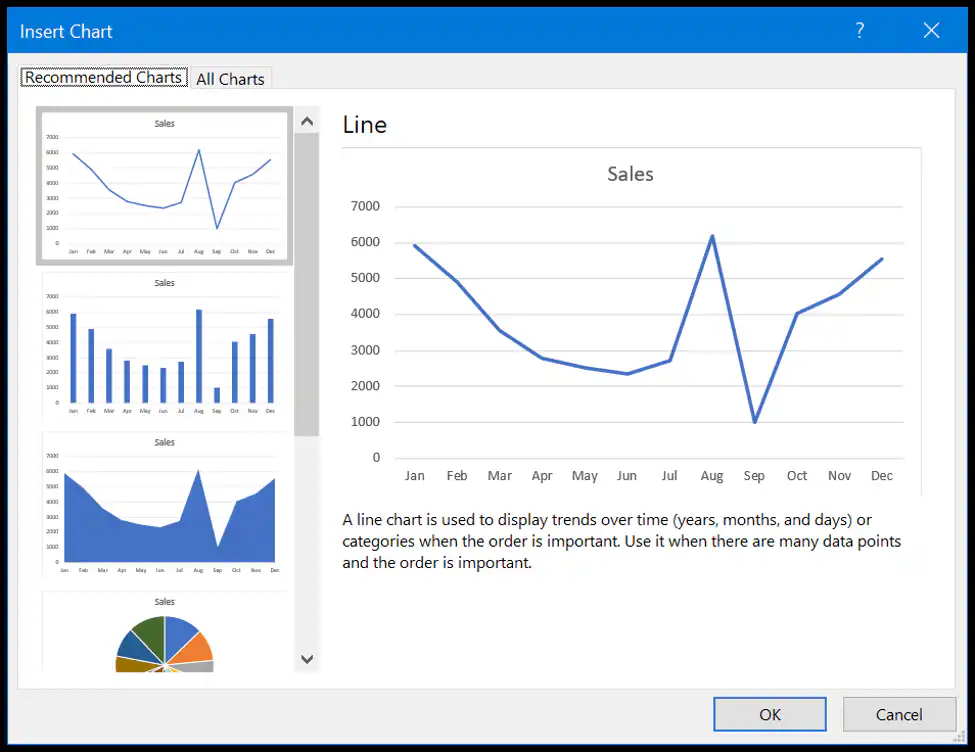Click the Sales title in the preview chart
The height and width of the screenshot is (752, 975).
pyautogui.click(x=630, y=174)
